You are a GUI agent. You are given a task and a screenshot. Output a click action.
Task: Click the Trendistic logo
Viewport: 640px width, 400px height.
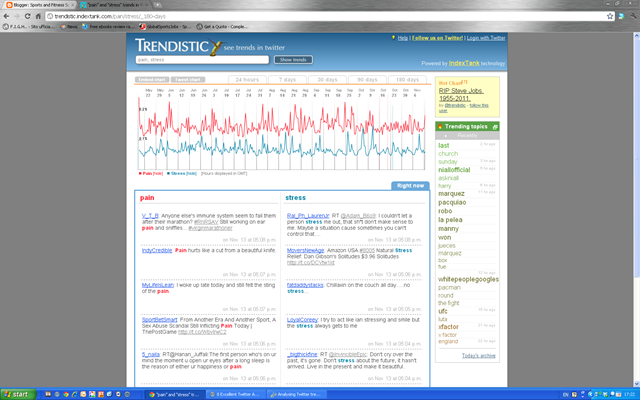tap(178, 46)
